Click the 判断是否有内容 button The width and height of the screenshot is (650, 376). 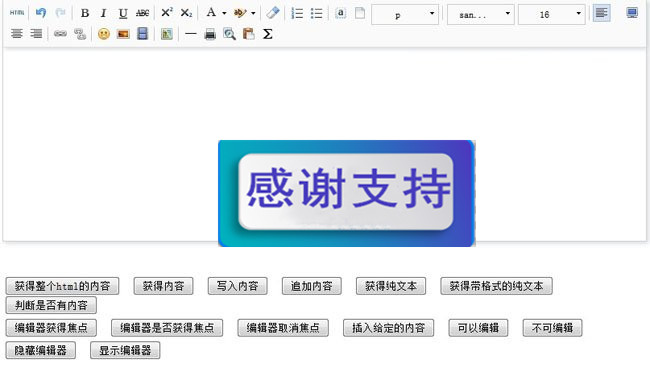pyautogui.click(x=51, y=306)
